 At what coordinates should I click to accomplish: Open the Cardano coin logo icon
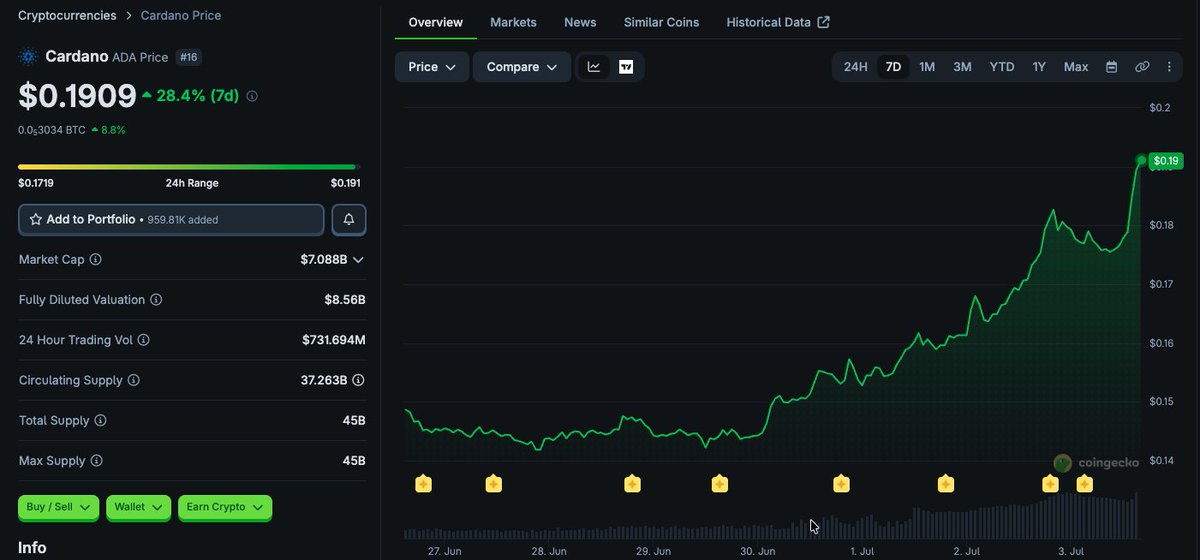point(27,57)
